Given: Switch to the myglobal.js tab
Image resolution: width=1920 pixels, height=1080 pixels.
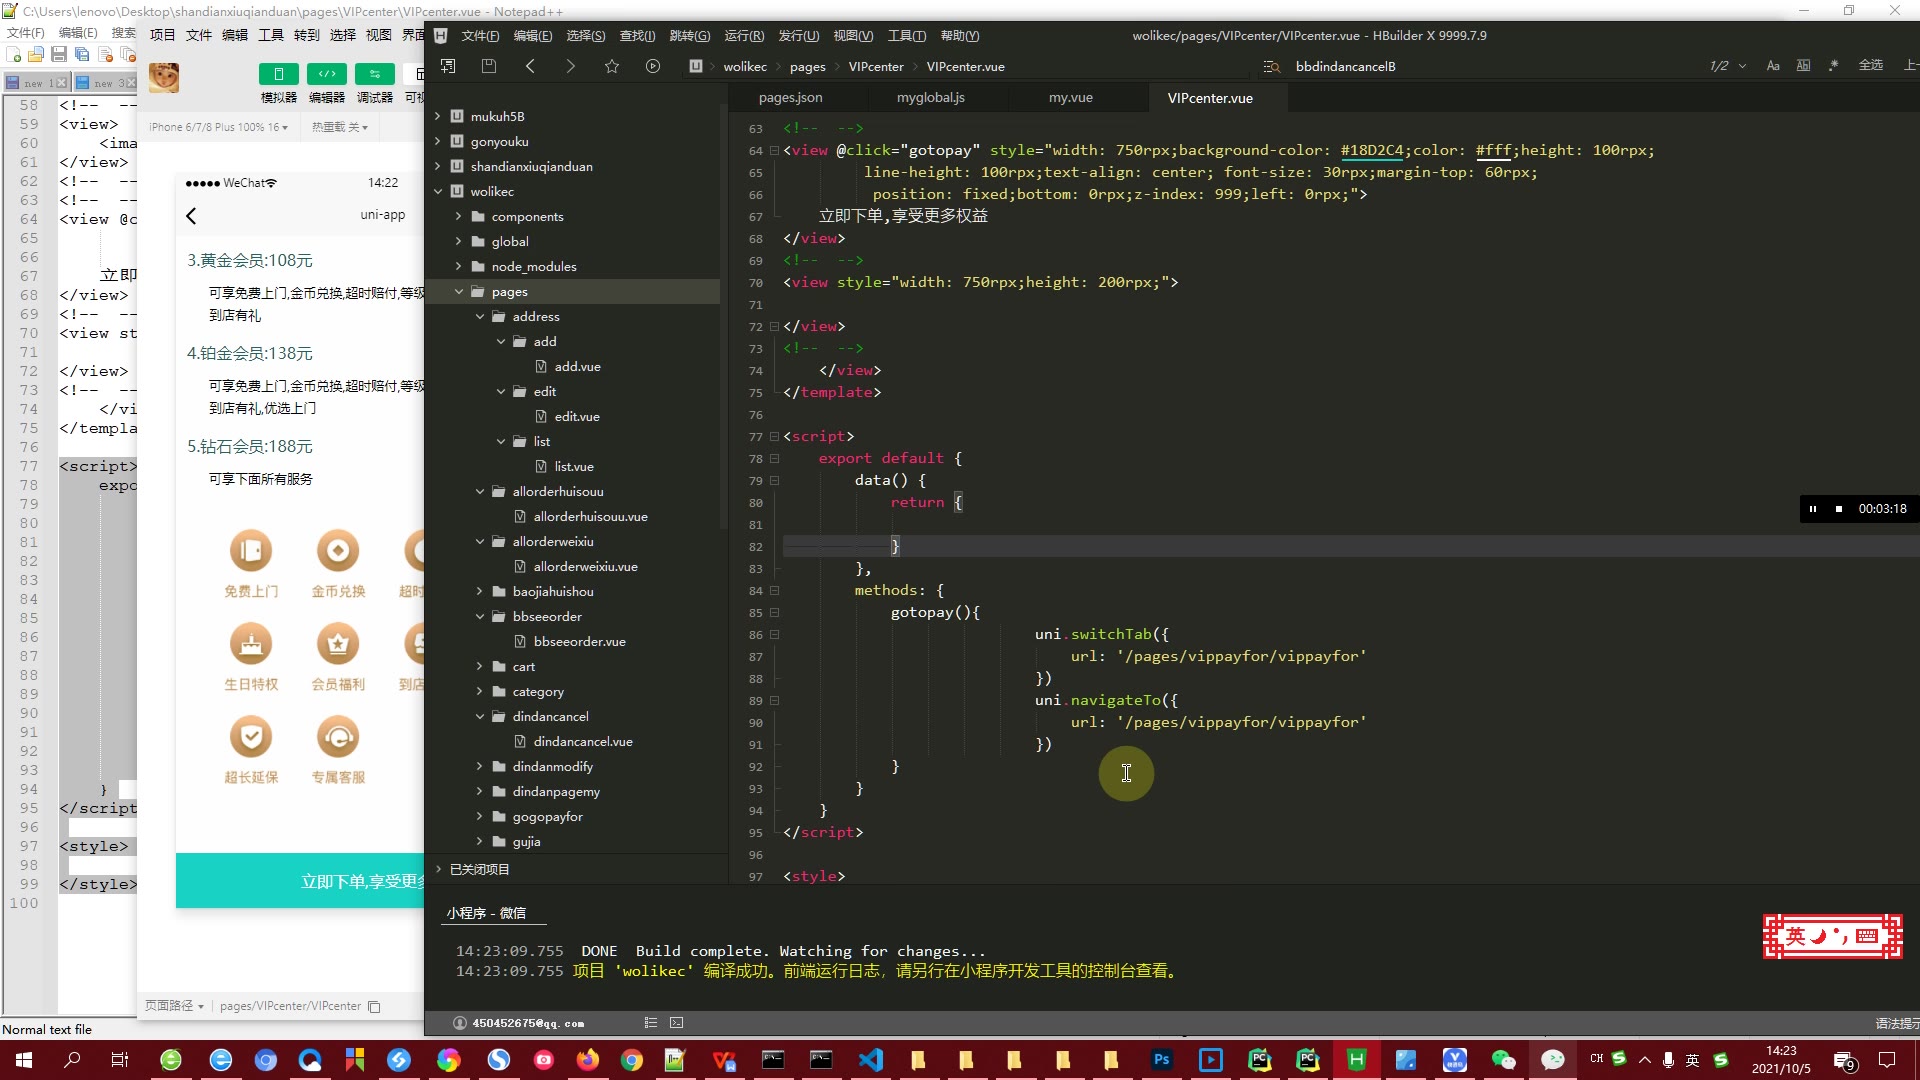Looking at the screenshot, I should [x=930, y=98].
